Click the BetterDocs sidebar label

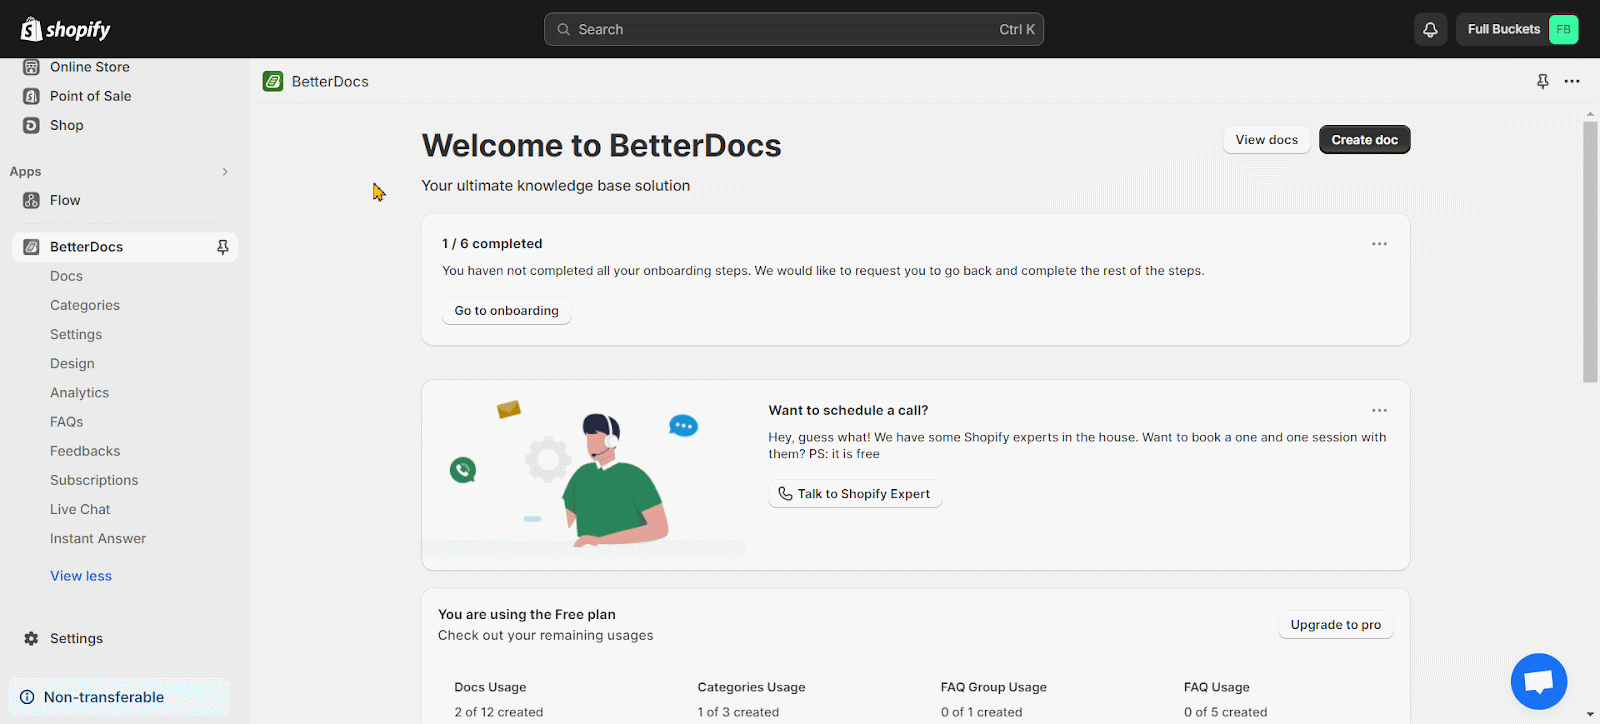click(86, 247)
